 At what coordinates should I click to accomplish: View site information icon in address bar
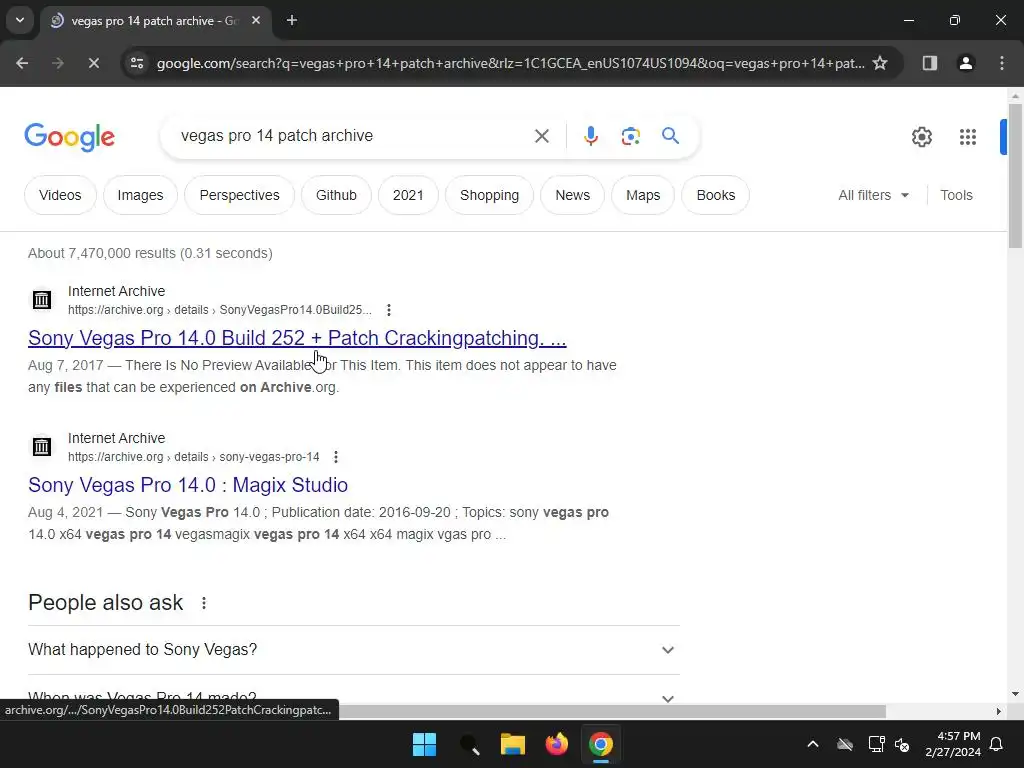pyautogui.click(x=137, y=63)
